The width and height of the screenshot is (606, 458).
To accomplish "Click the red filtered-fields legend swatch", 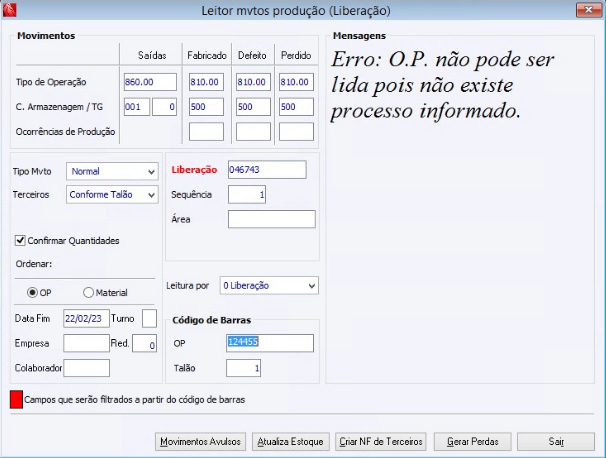I will (x=16, y=399).
